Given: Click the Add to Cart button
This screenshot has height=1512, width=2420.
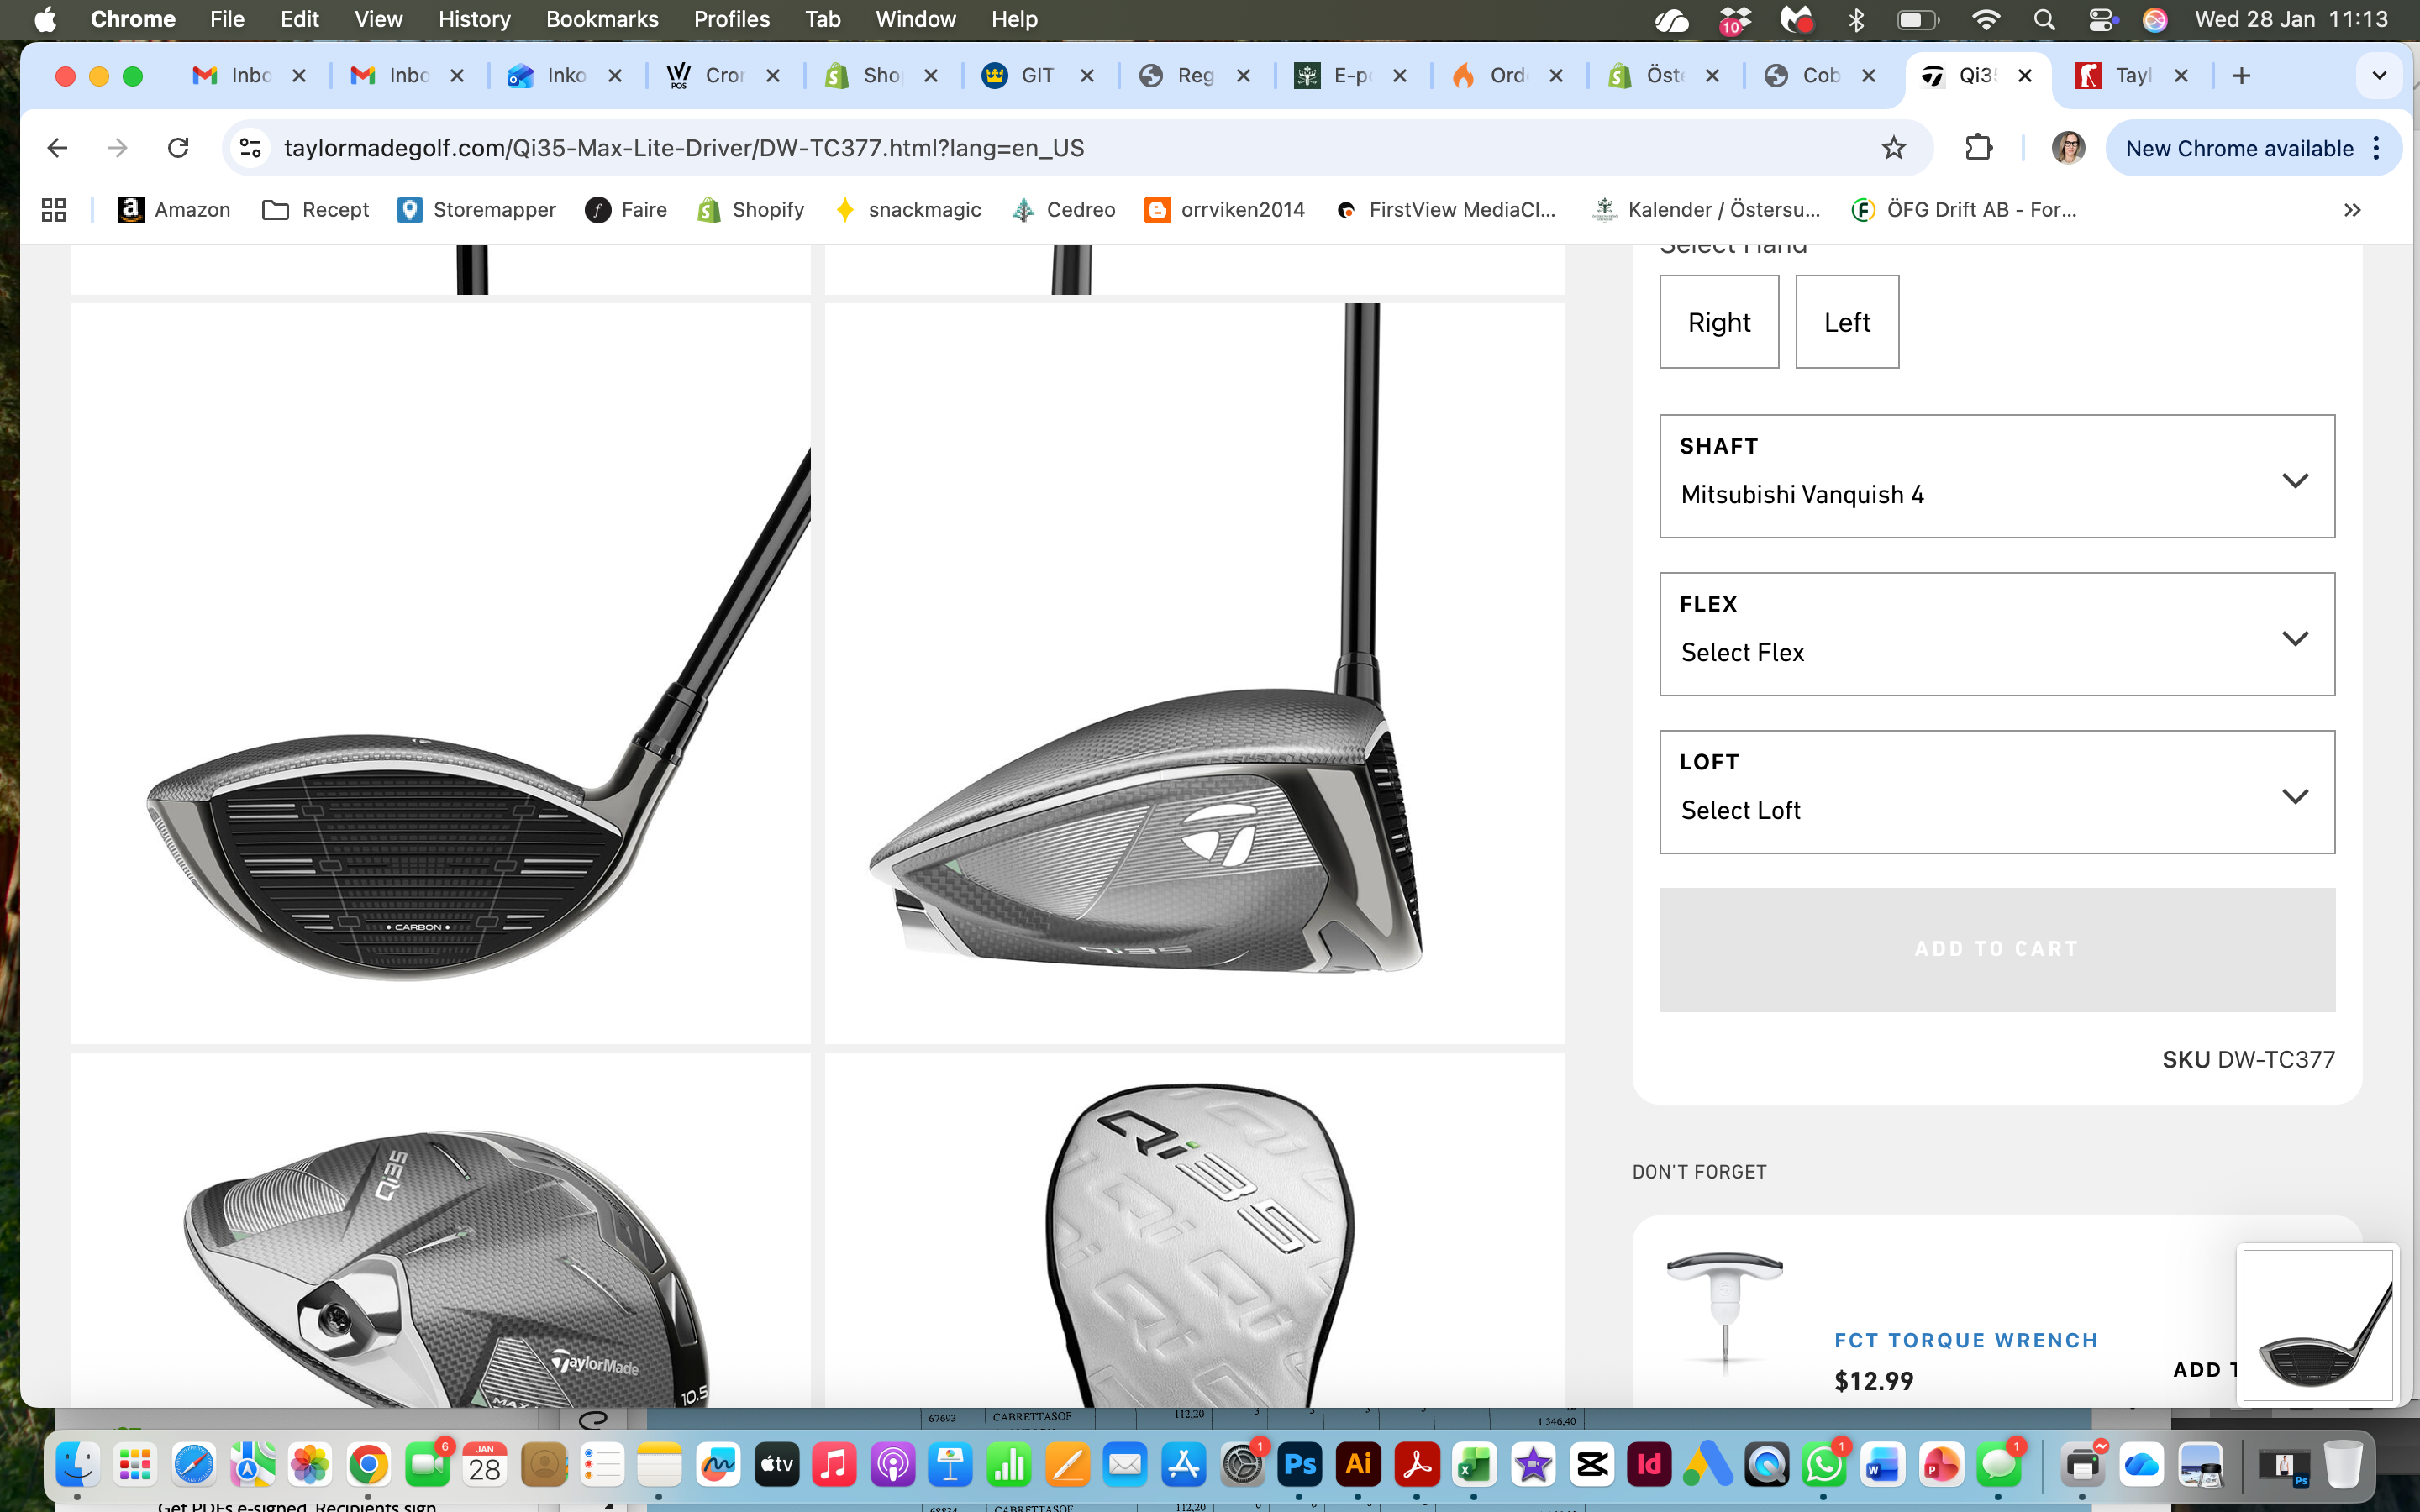Looking at the screenshot, I should [x=1996, y=949].
